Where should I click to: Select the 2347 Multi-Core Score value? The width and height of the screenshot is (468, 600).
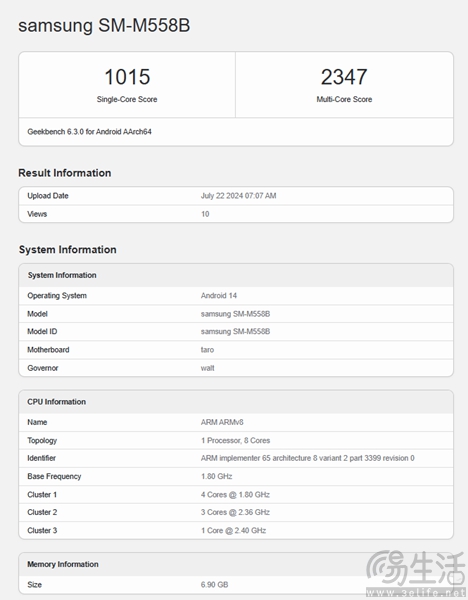coord(344,77)
